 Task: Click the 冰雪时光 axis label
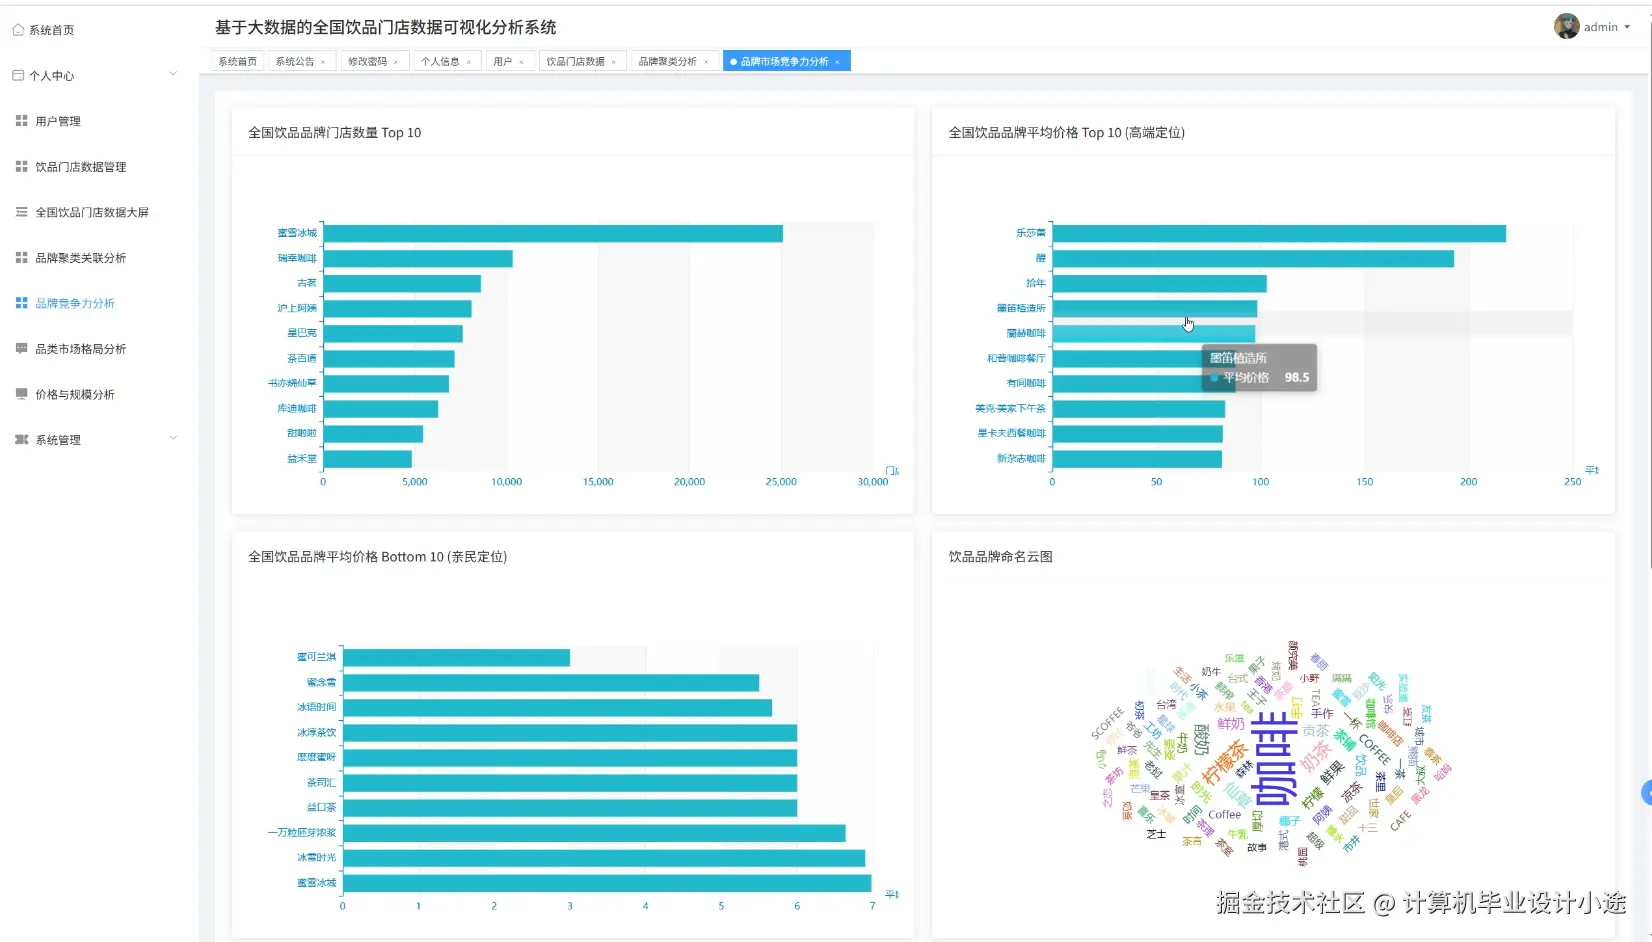click(x=317, y=857)
